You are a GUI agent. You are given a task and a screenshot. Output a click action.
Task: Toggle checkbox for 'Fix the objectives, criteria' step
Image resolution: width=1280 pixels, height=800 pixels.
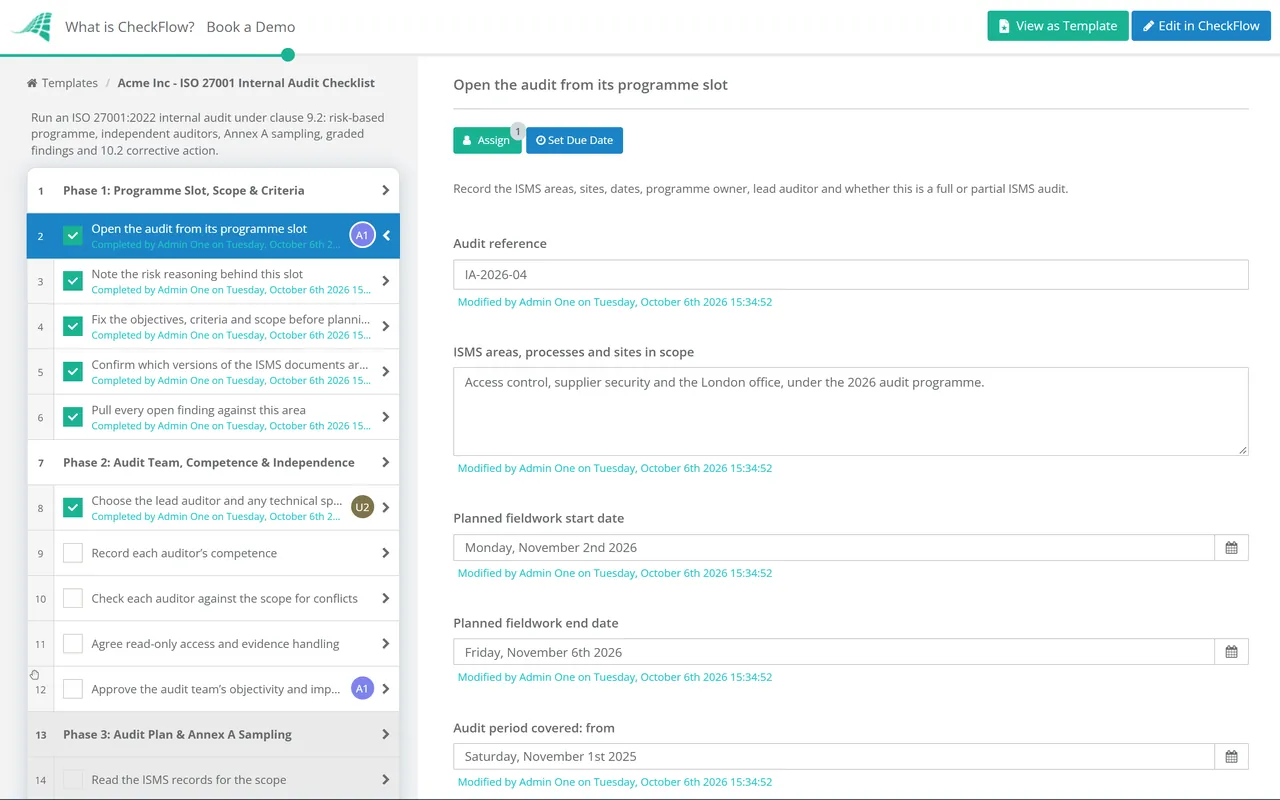click(73, 326)
